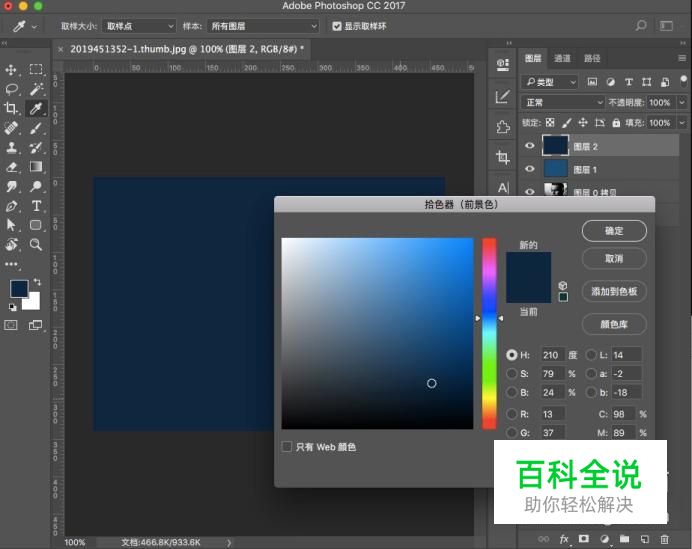Select the Path Selection tool

click(11, 225)
